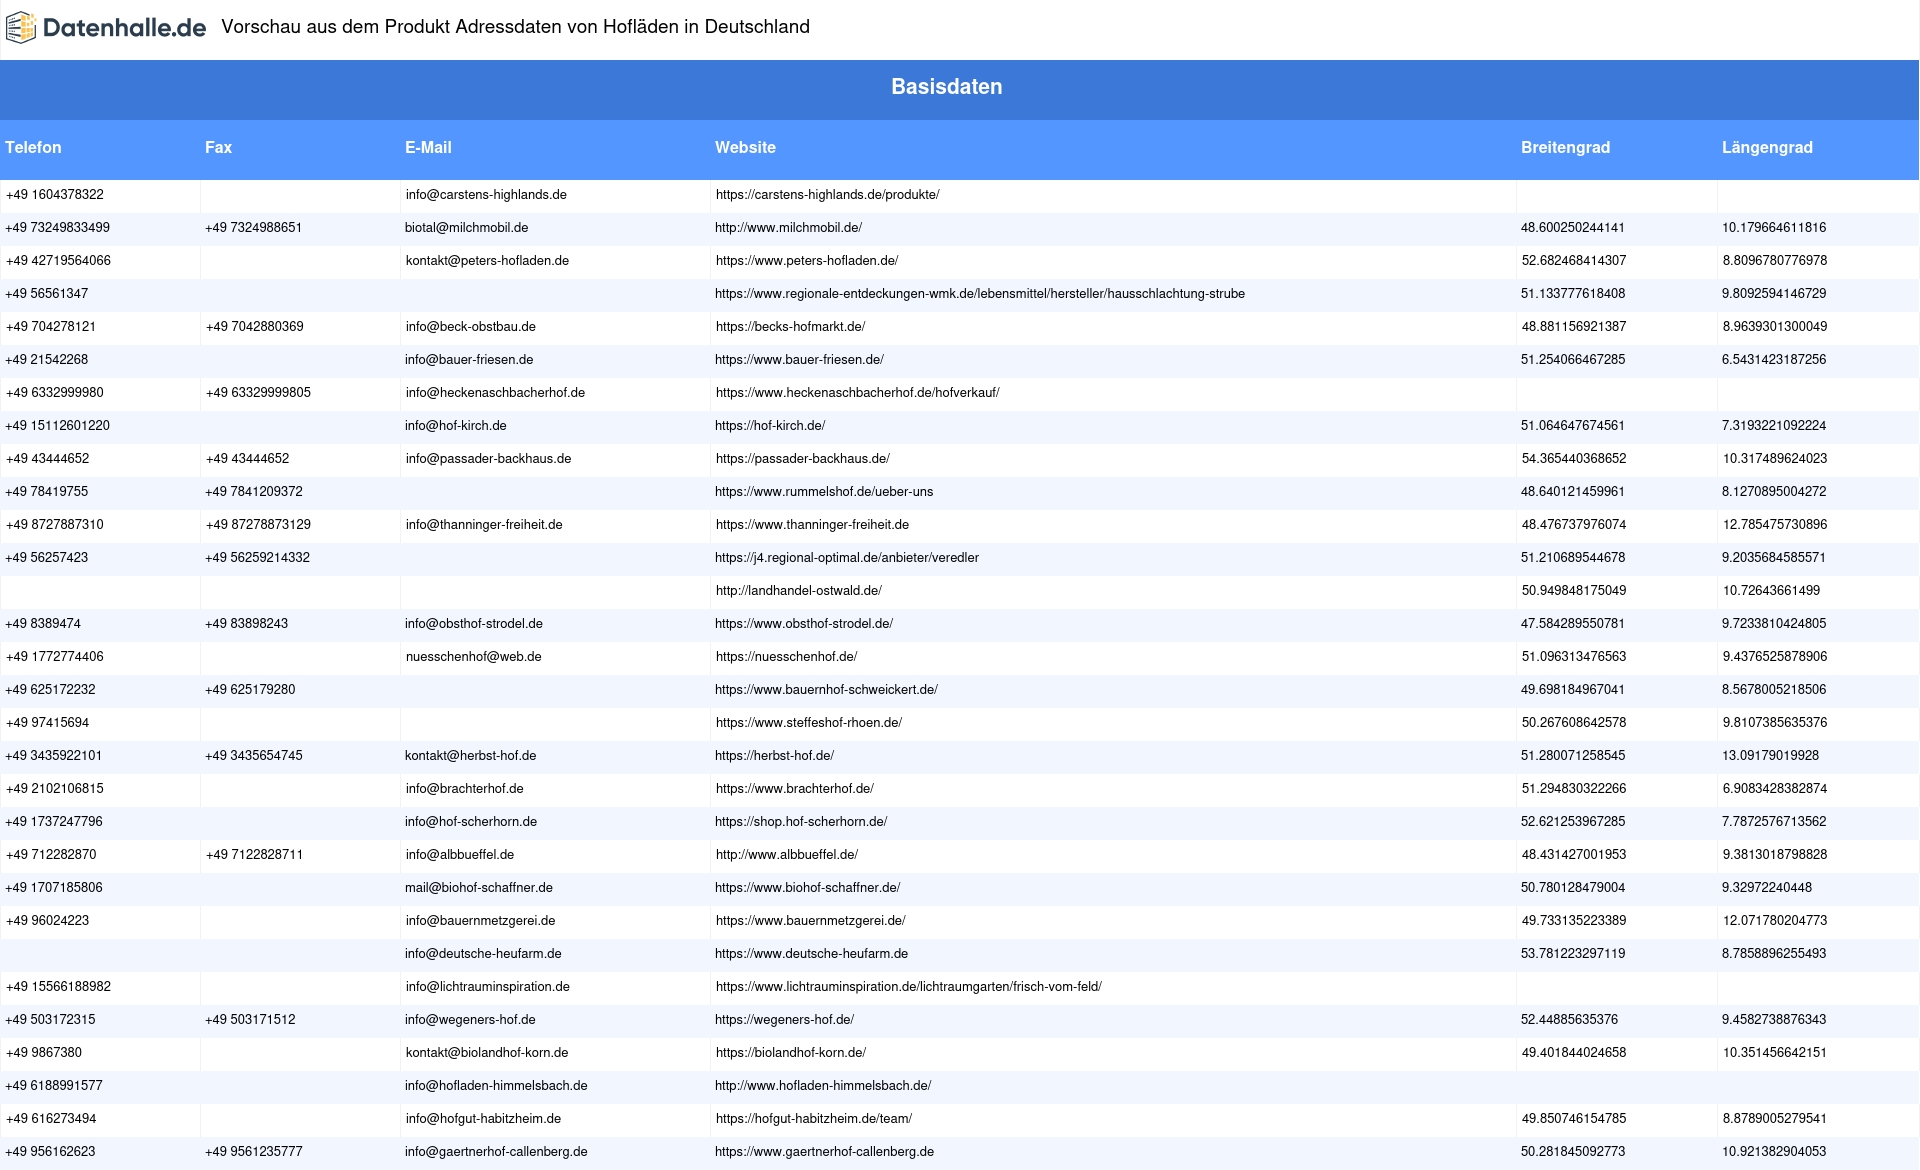
Task: Select email info@bauer-friesen.de
Action: tap(469, 360)
